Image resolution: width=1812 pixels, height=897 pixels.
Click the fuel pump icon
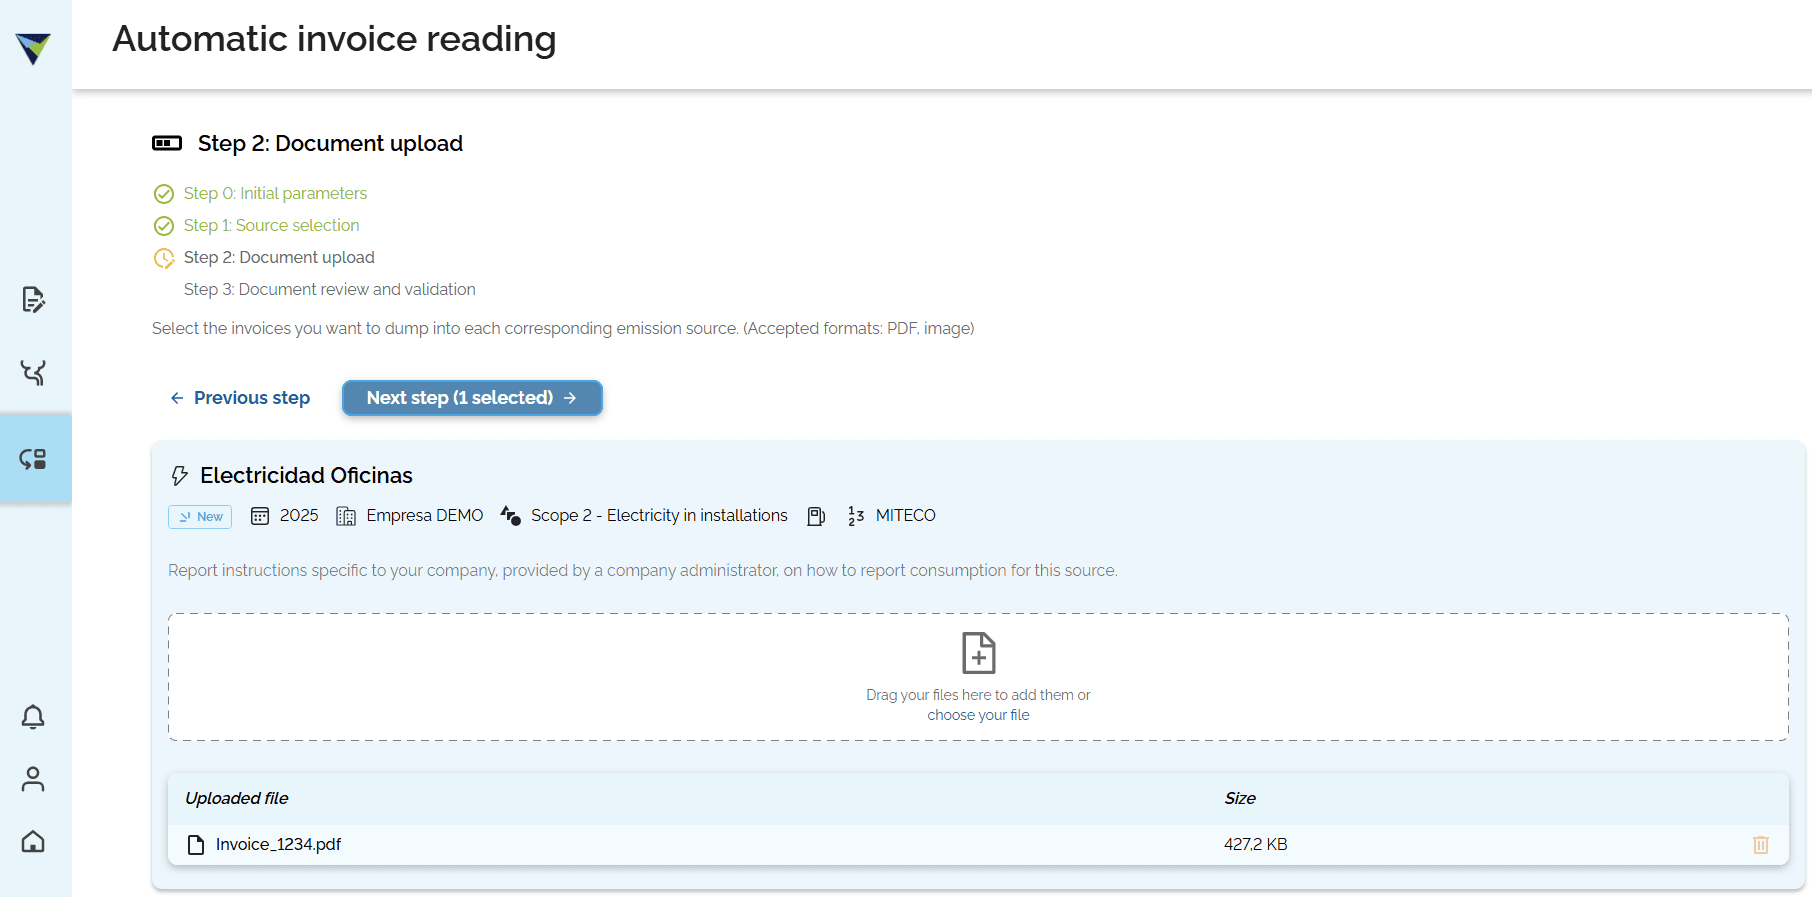(816, 516)
